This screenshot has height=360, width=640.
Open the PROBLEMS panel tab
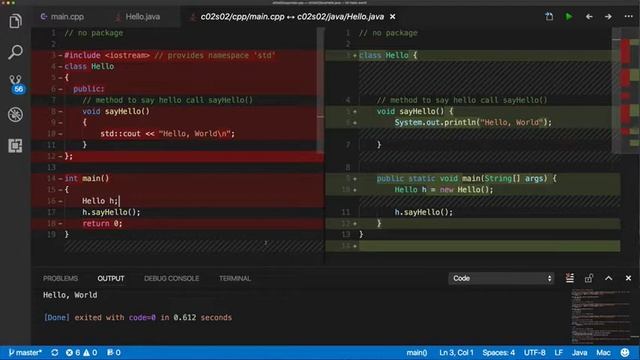(60, 278)
